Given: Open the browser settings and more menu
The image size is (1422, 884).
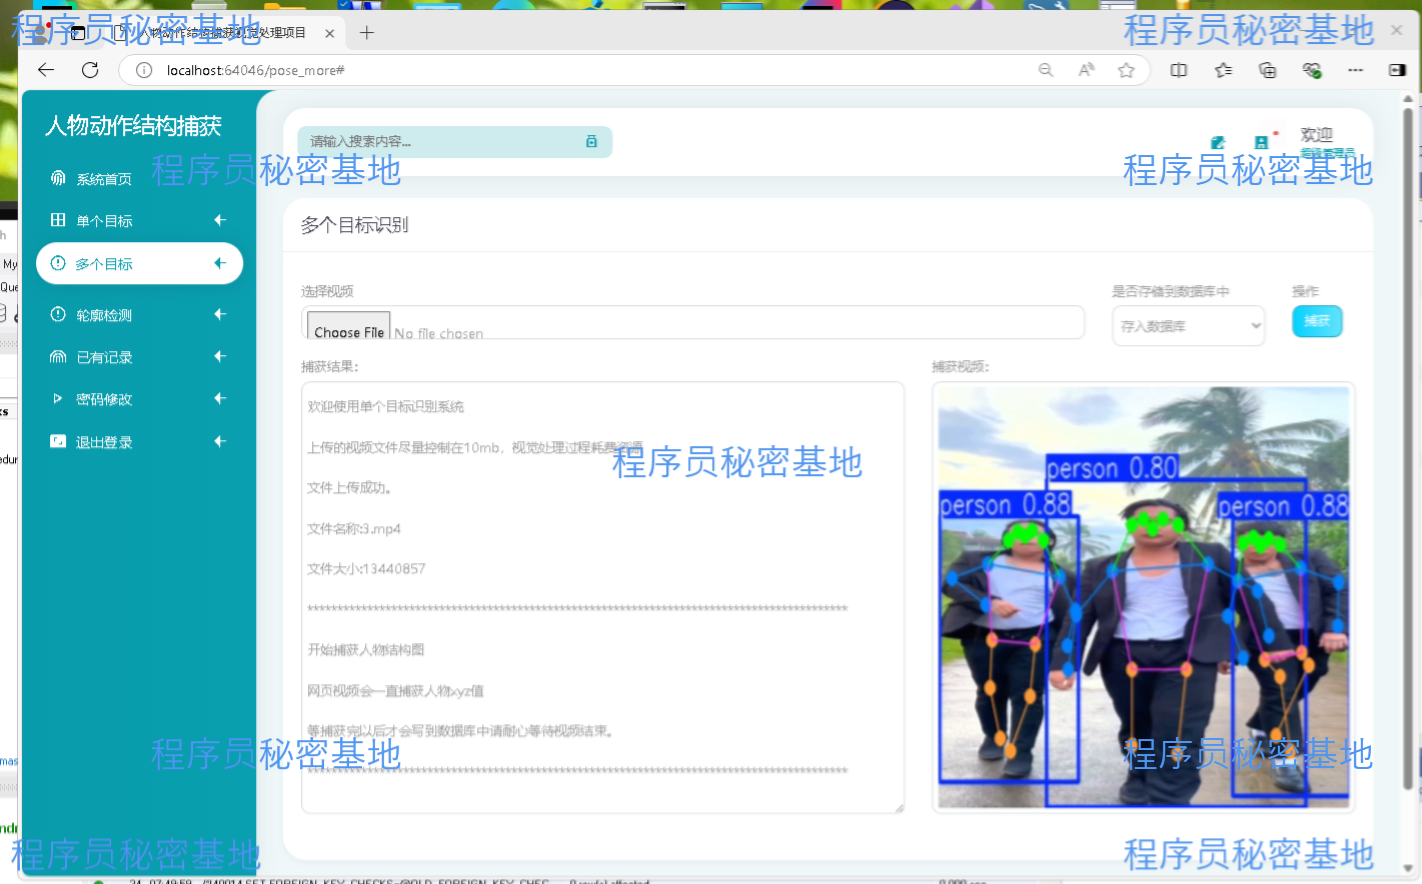Looking at the screenshot, I should [1355, 70].
